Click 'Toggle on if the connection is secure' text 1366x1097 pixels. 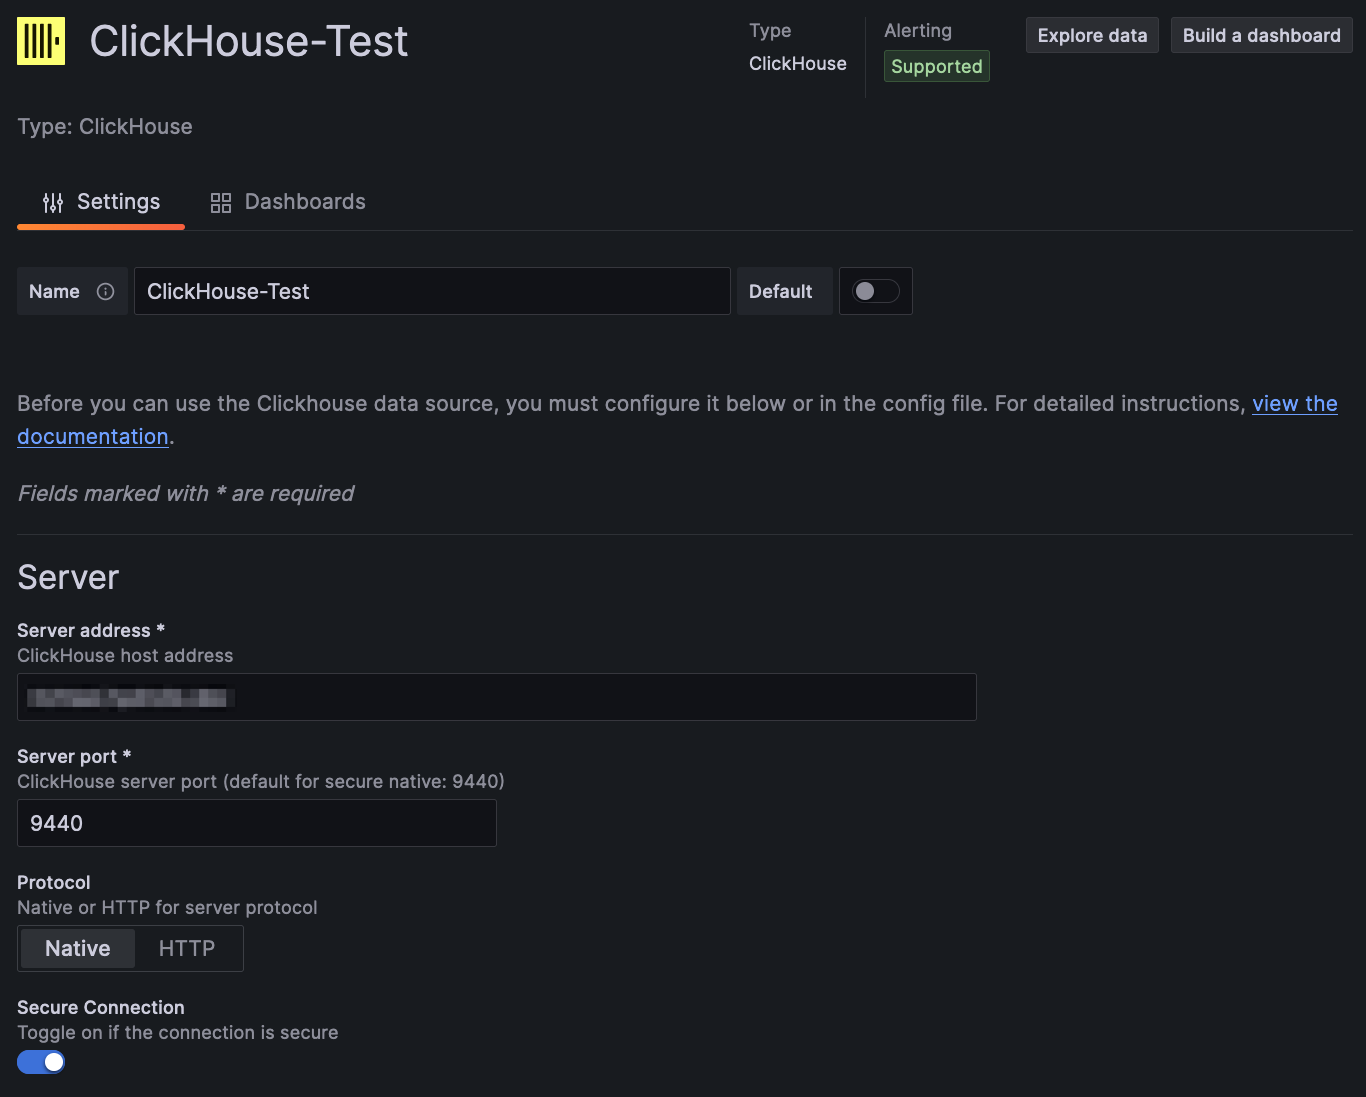click(x=178, y=1033)
